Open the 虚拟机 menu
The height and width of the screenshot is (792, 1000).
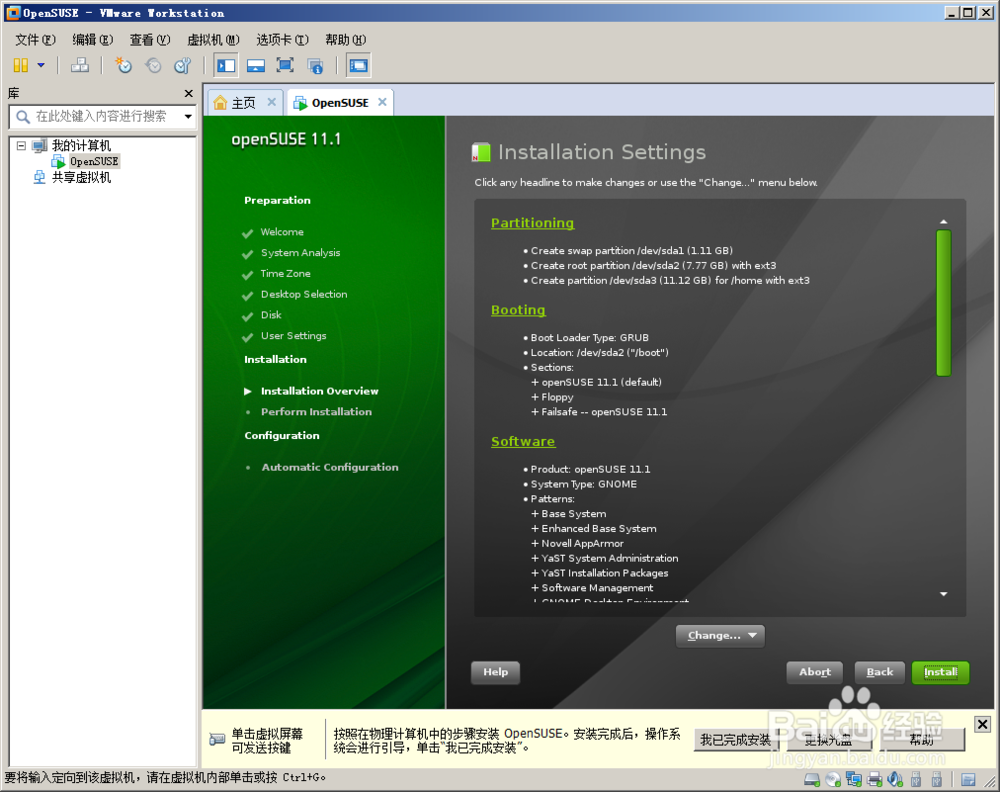213,40
